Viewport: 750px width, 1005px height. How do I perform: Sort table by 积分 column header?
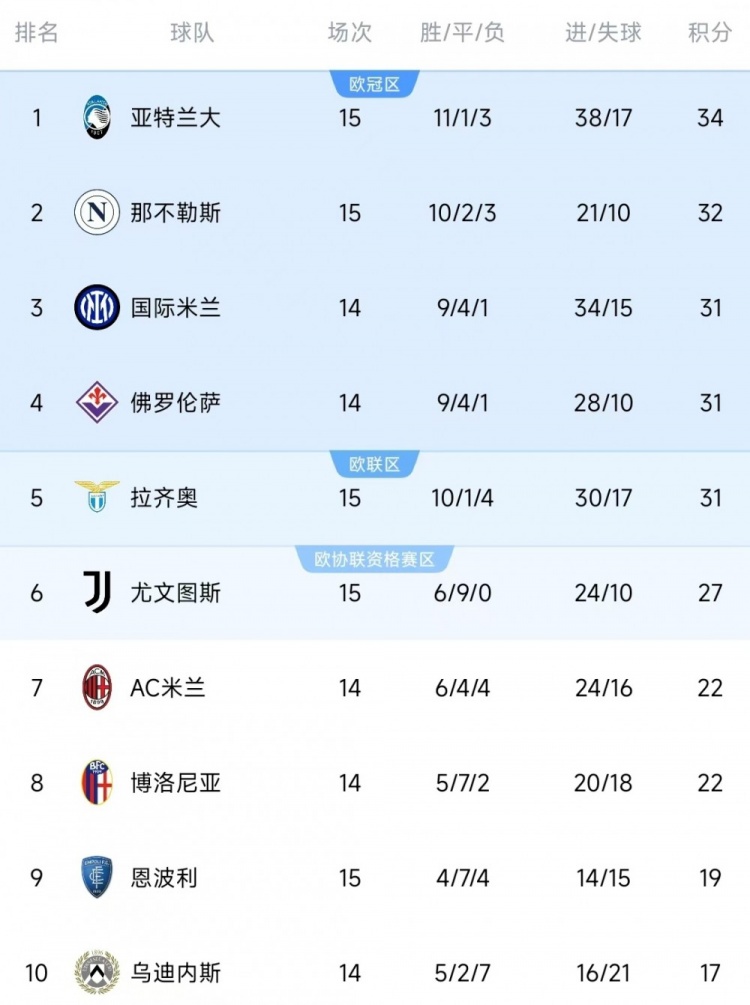click(x=710, y=33)
